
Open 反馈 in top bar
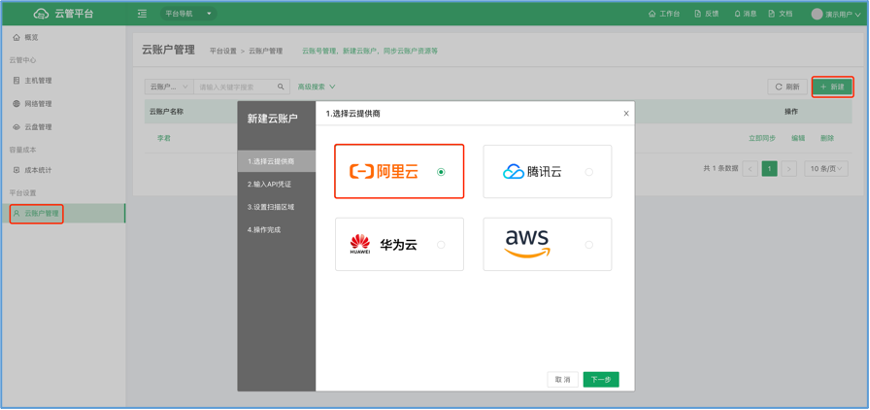[707, 14]
